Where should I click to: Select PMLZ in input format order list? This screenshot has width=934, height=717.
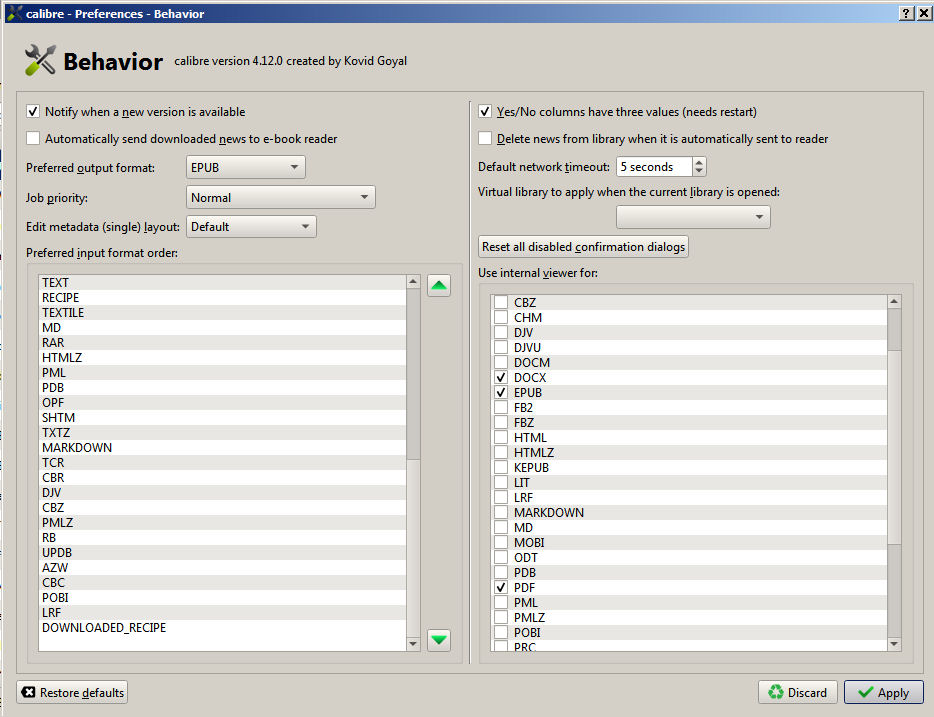pos(222,522)
